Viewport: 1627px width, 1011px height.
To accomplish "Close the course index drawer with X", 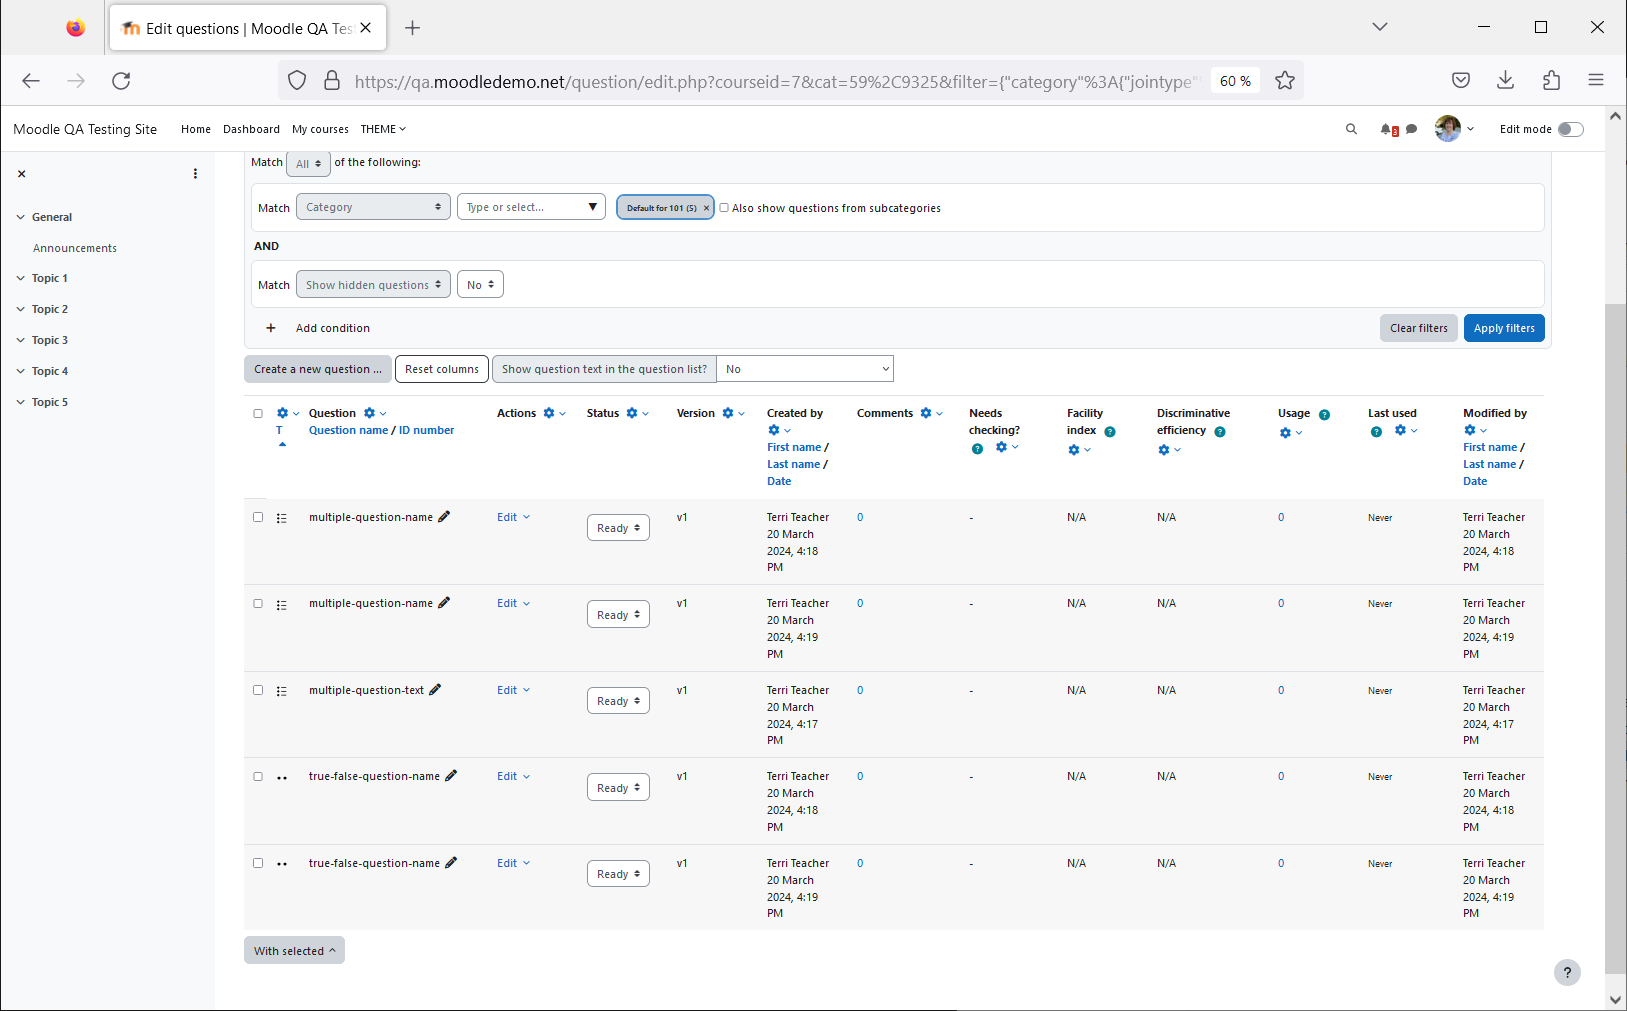I will [x=21, y=174].
